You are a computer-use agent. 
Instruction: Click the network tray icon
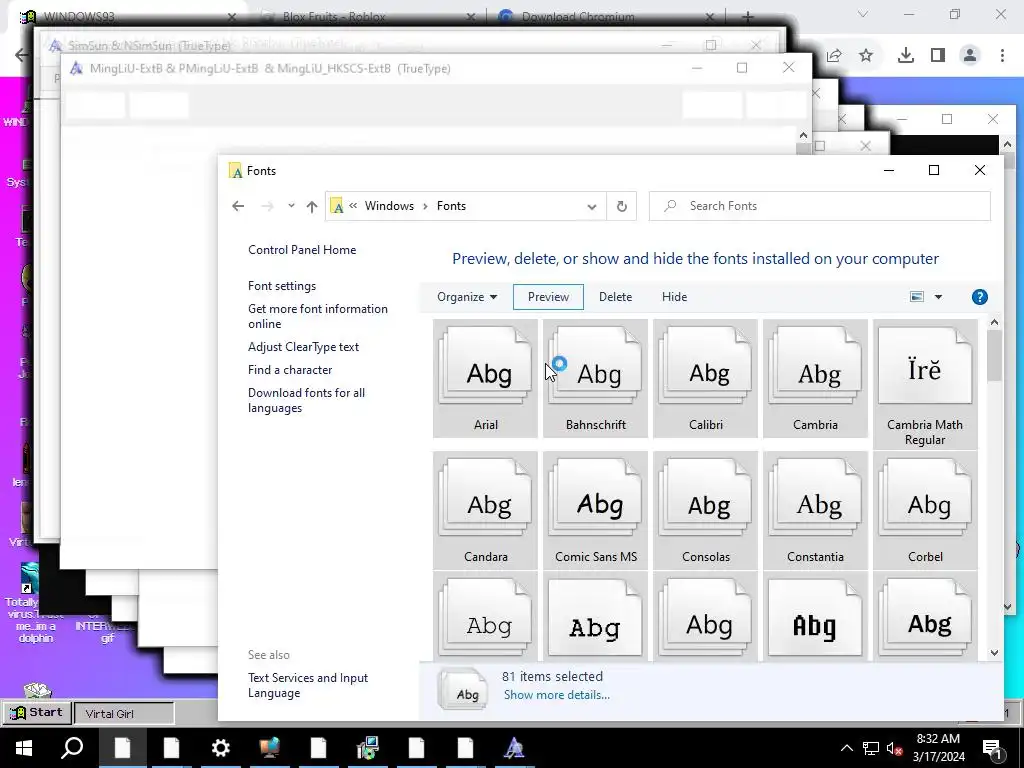(x=871, y=749)
